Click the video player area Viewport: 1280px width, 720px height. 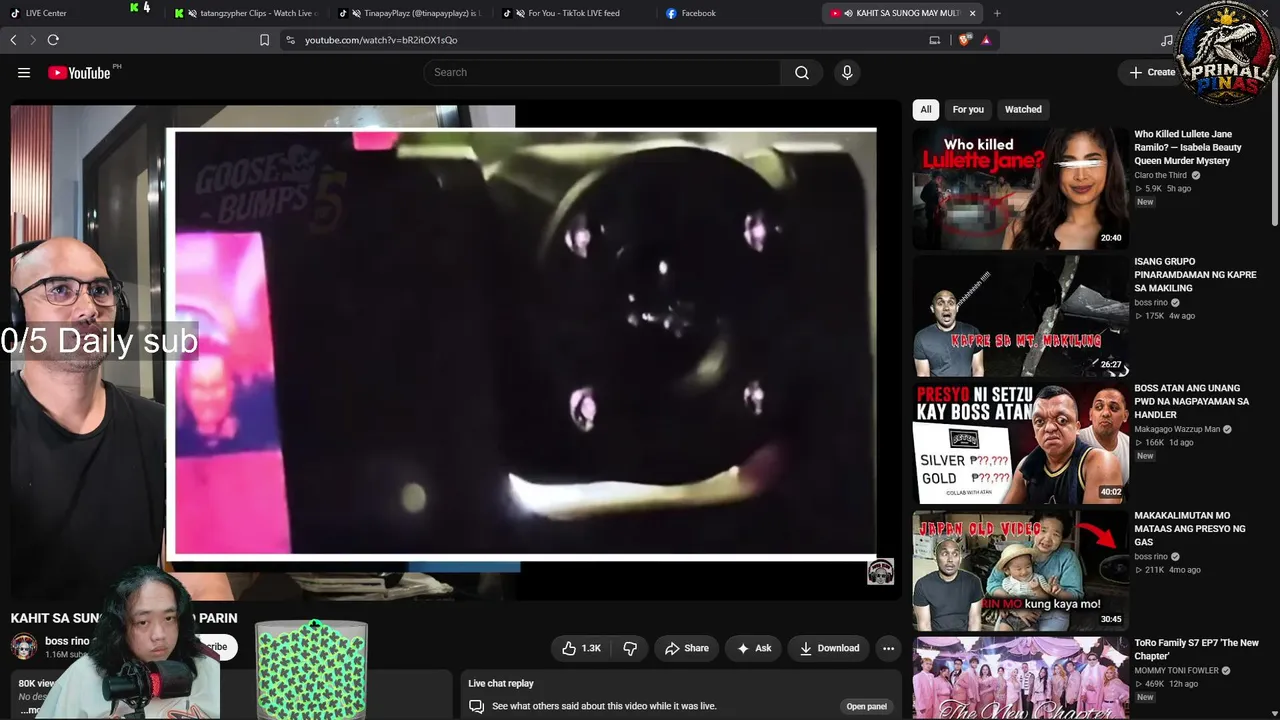pyautogui.click(x=456, y=352)
